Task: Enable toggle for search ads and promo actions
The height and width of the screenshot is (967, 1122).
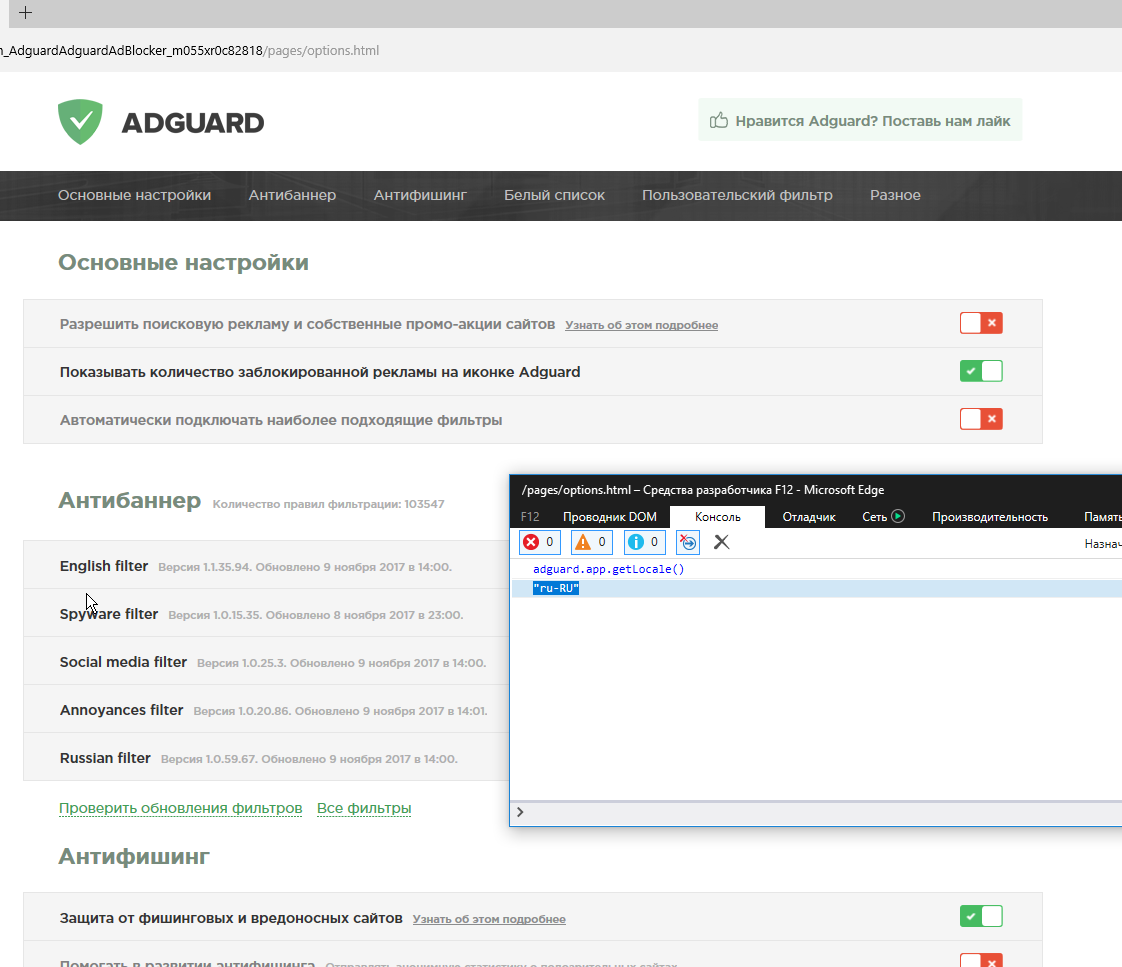Action: tap(981, 323)
